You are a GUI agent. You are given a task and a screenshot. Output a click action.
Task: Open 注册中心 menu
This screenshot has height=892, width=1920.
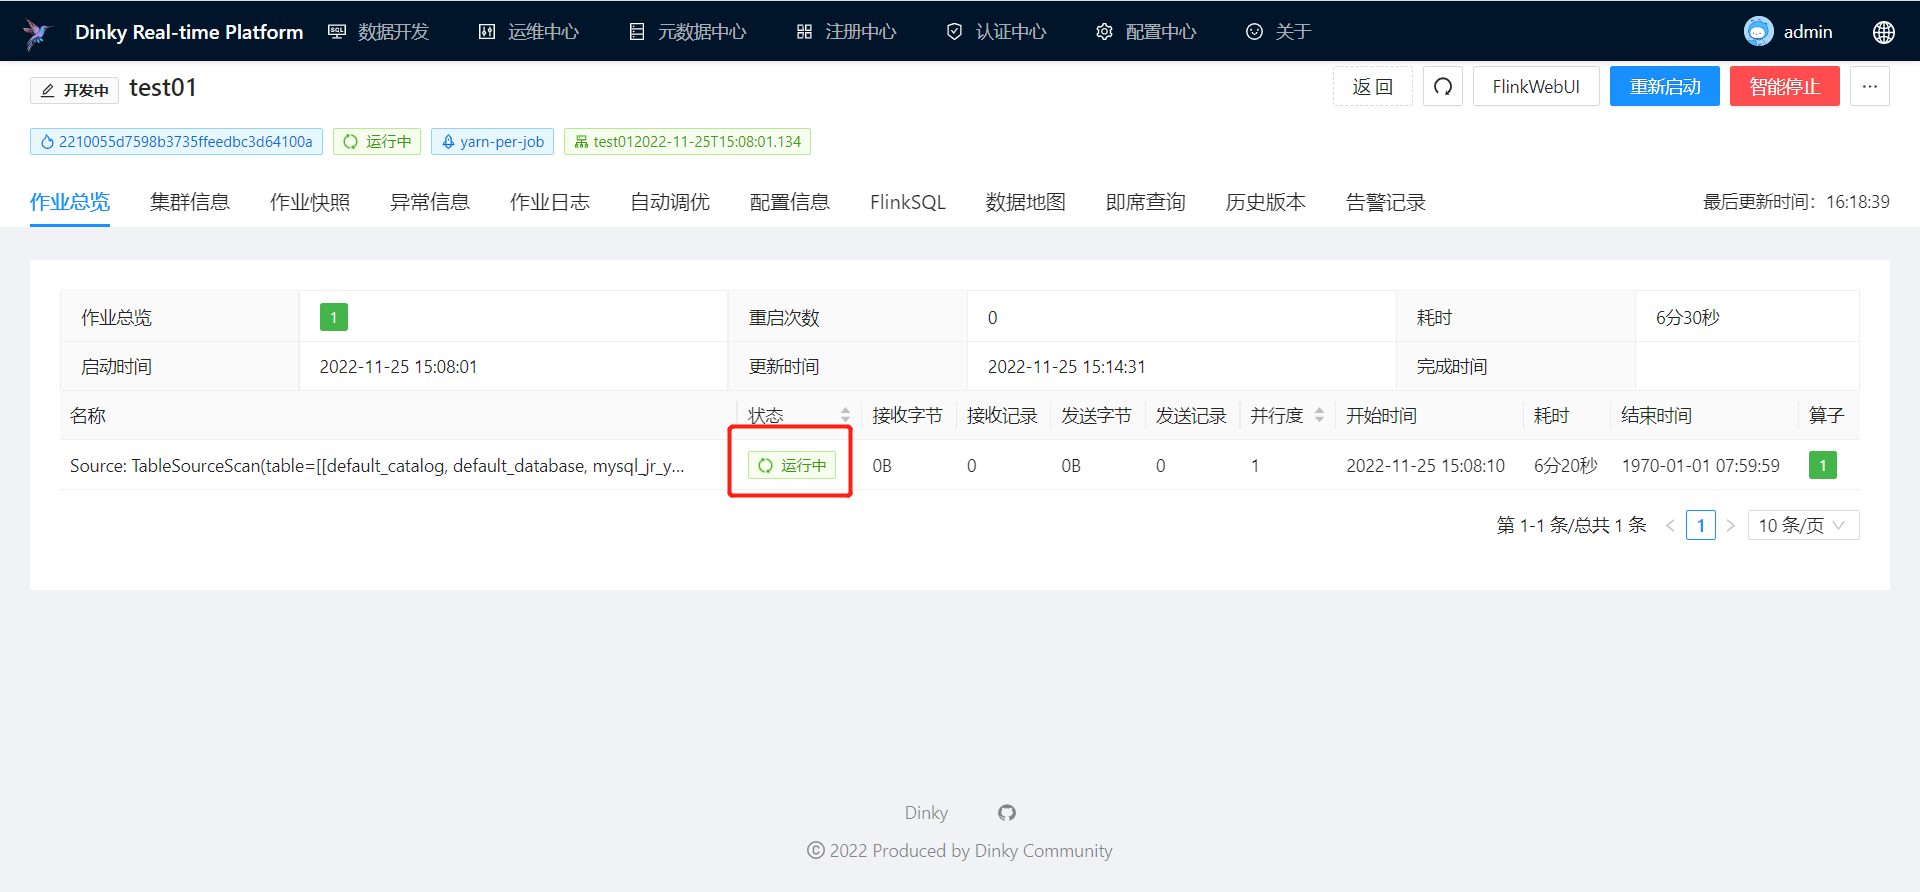click(x=847, y=32)
